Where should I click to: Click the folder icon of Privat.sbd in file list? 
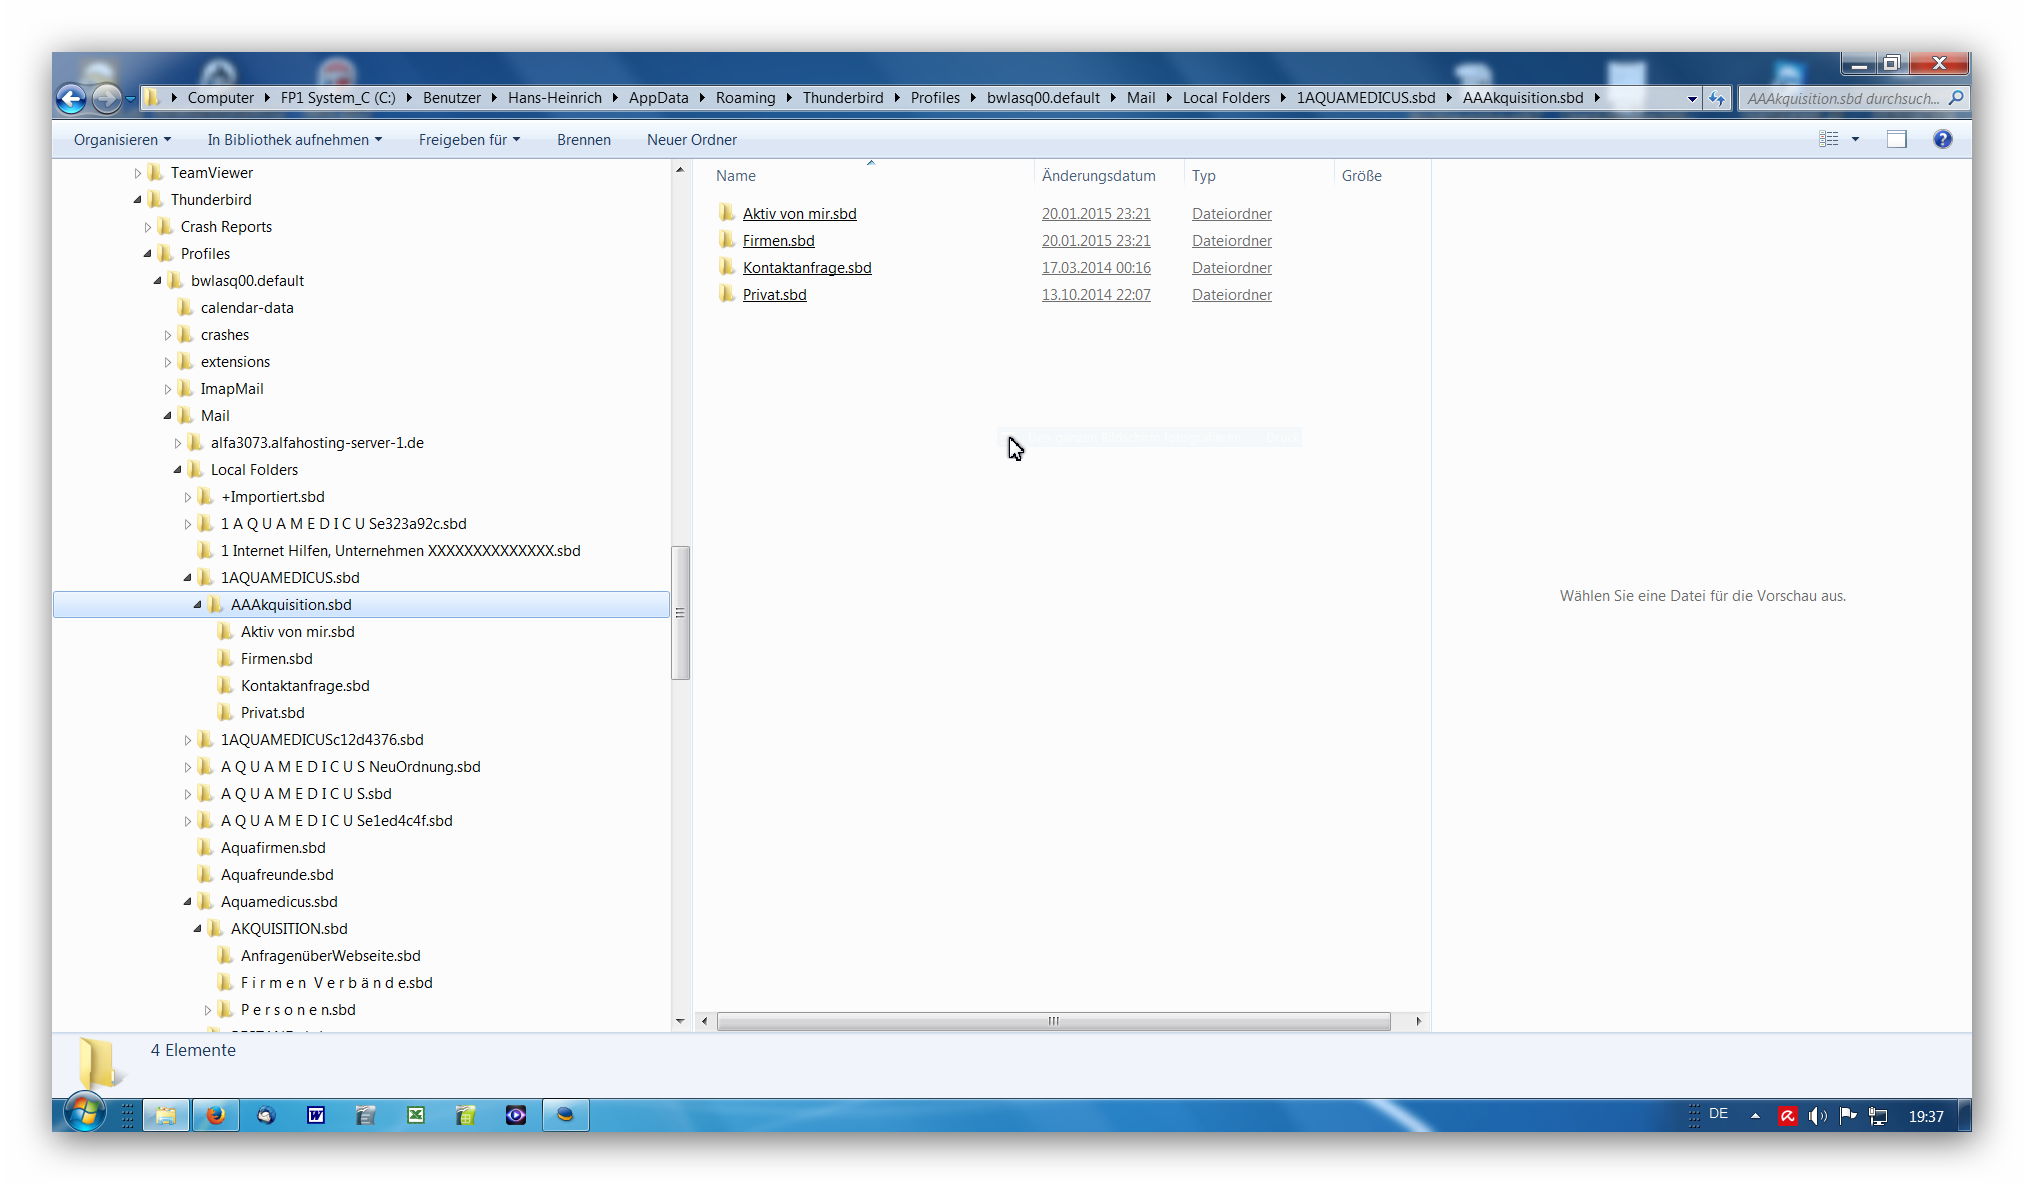click(727, 294)
